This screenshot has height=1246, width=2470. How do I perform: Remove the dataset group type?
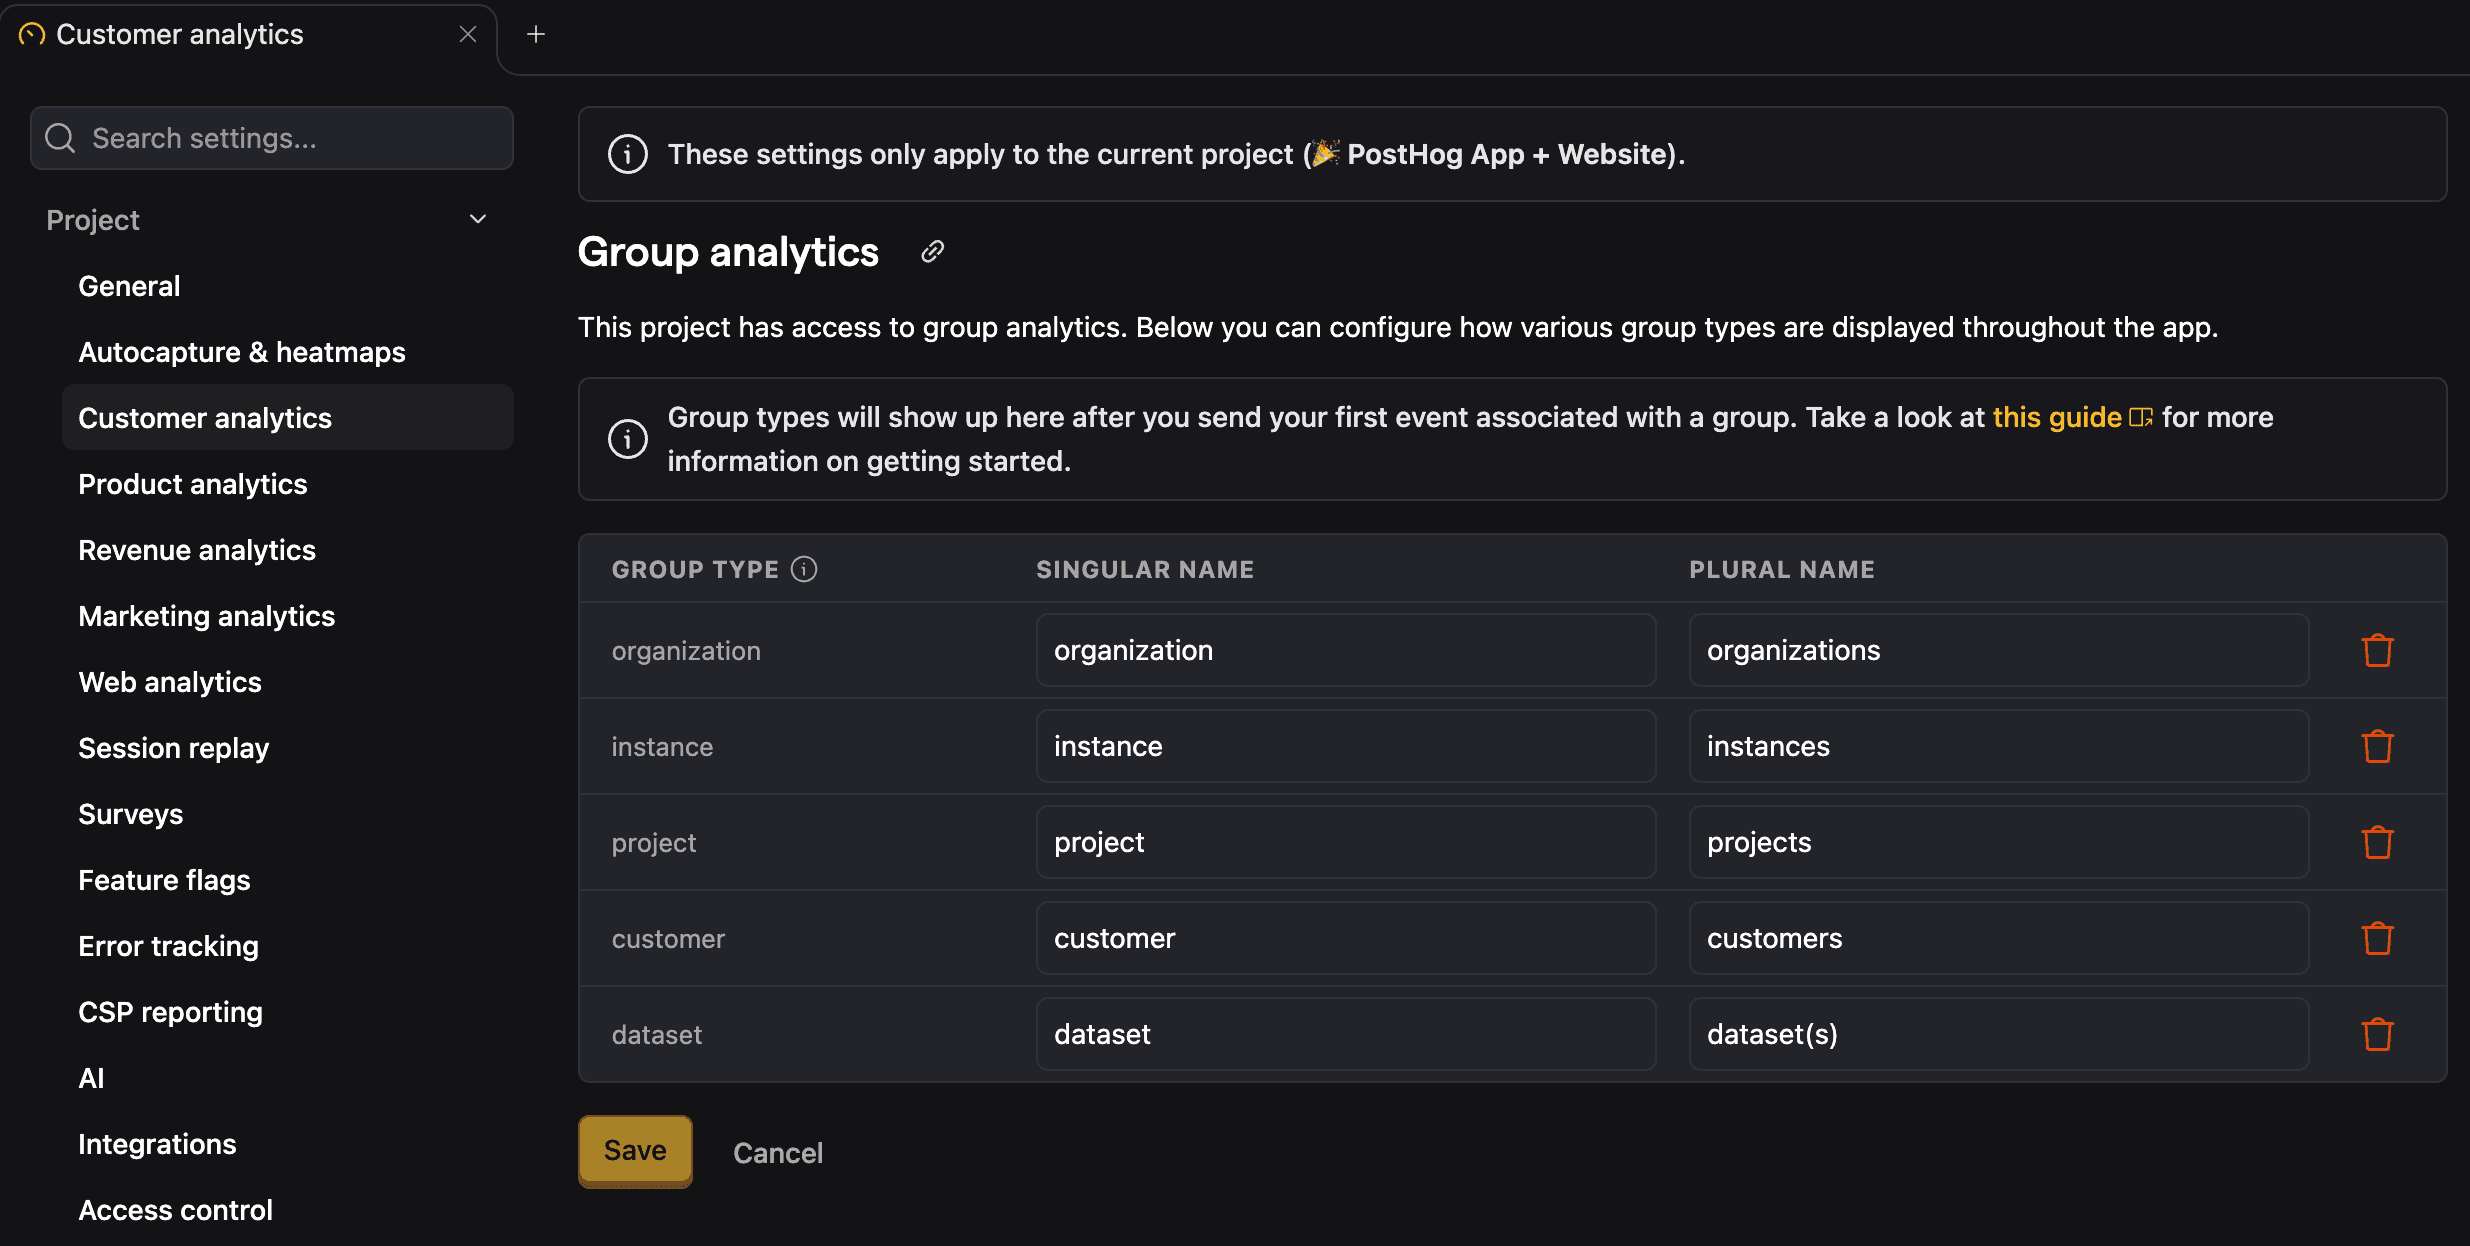tap(2377, 1034)
